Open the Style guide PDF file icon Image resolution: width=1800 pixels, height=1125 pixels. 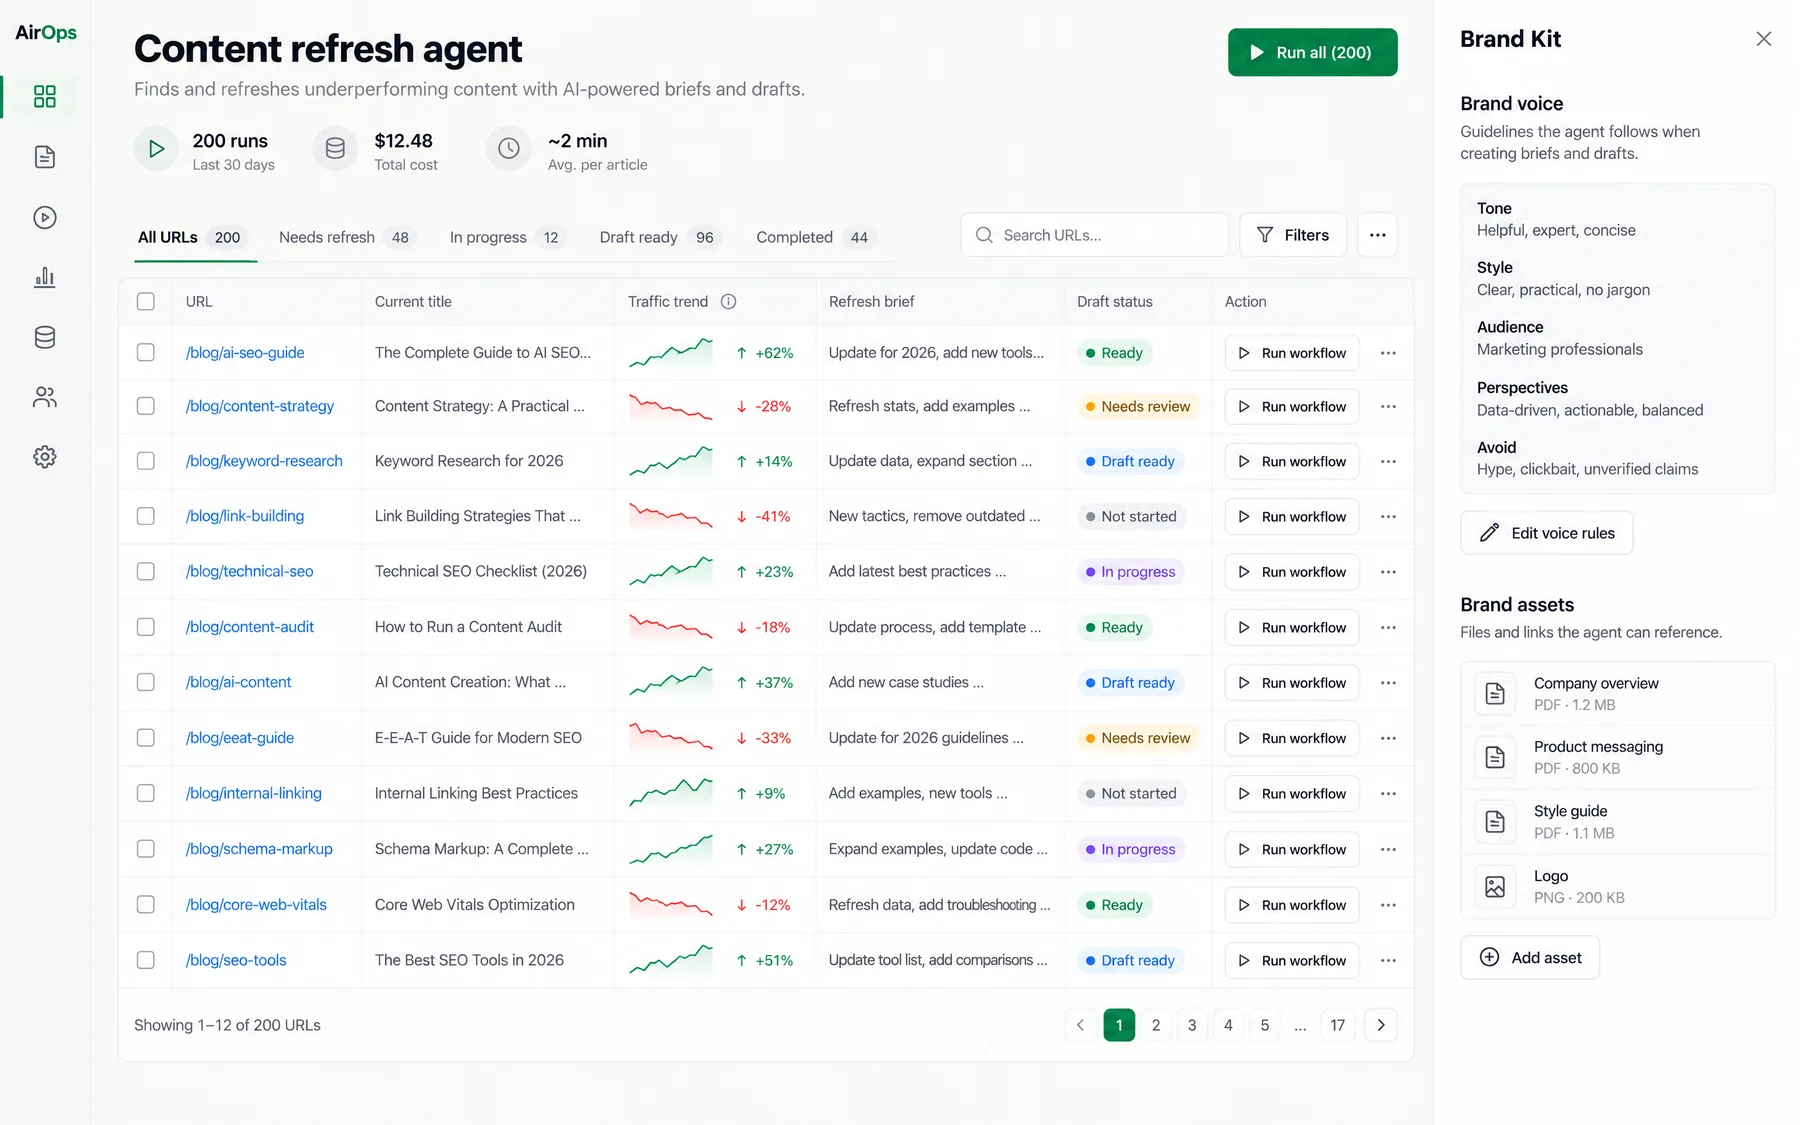[1495, 822]
